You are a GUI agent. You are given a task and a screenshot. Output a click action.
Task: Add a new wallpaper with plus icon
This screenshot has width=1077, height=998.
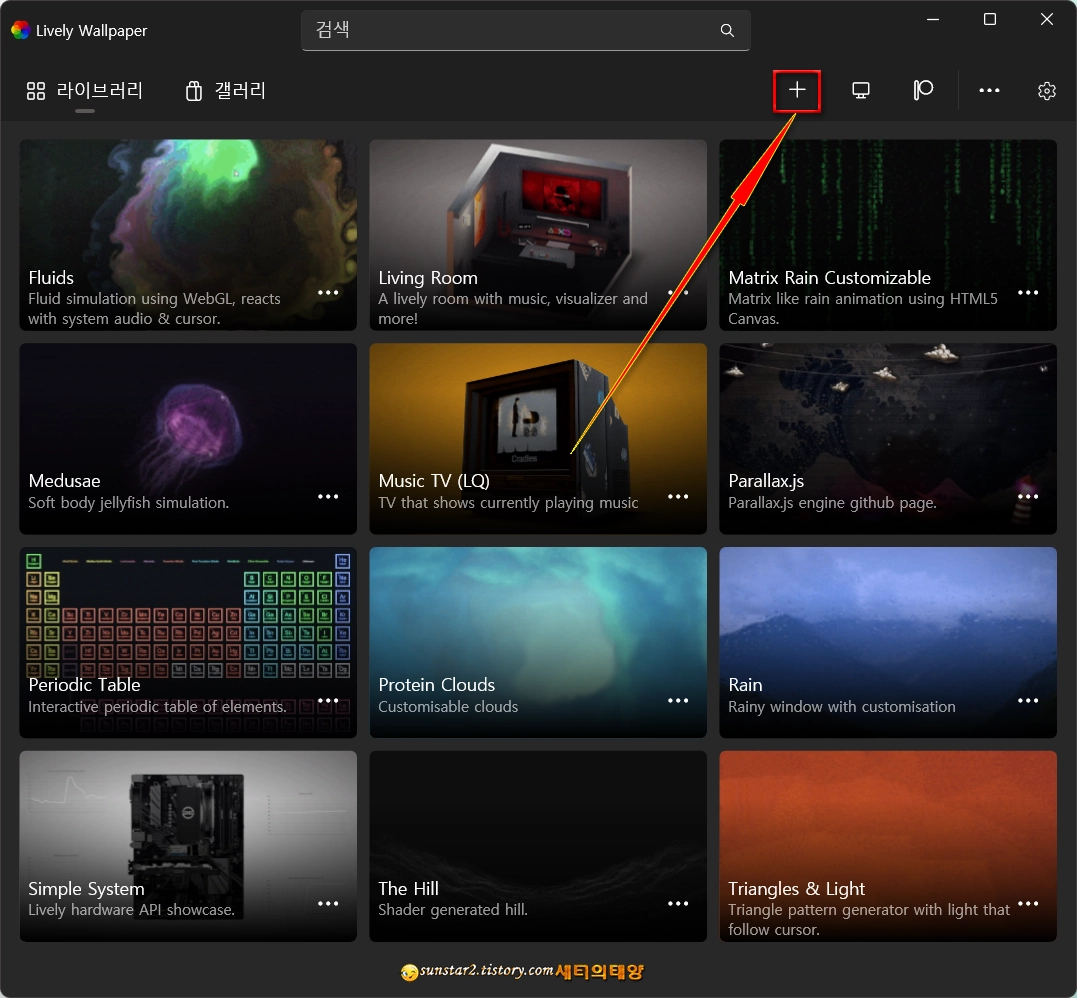click(x=797, y=90)
